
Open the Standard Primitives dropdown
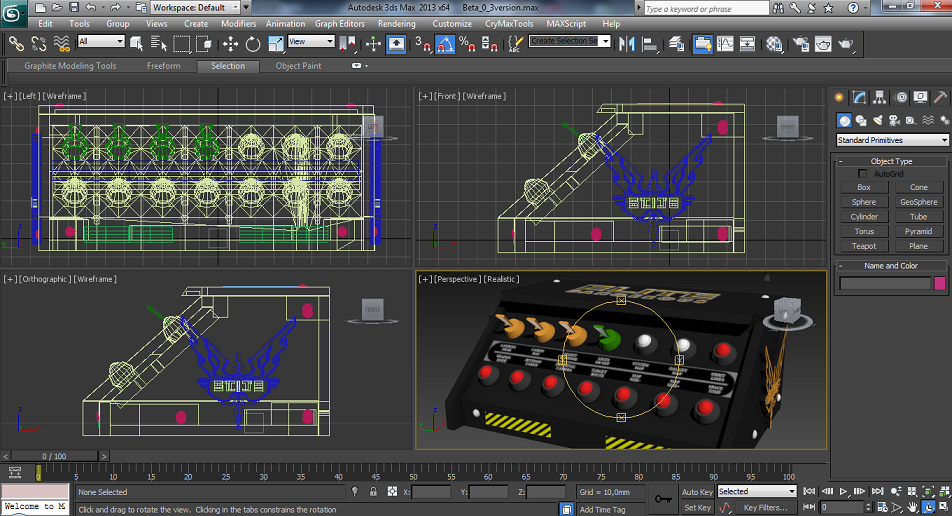tap(892, 140)
